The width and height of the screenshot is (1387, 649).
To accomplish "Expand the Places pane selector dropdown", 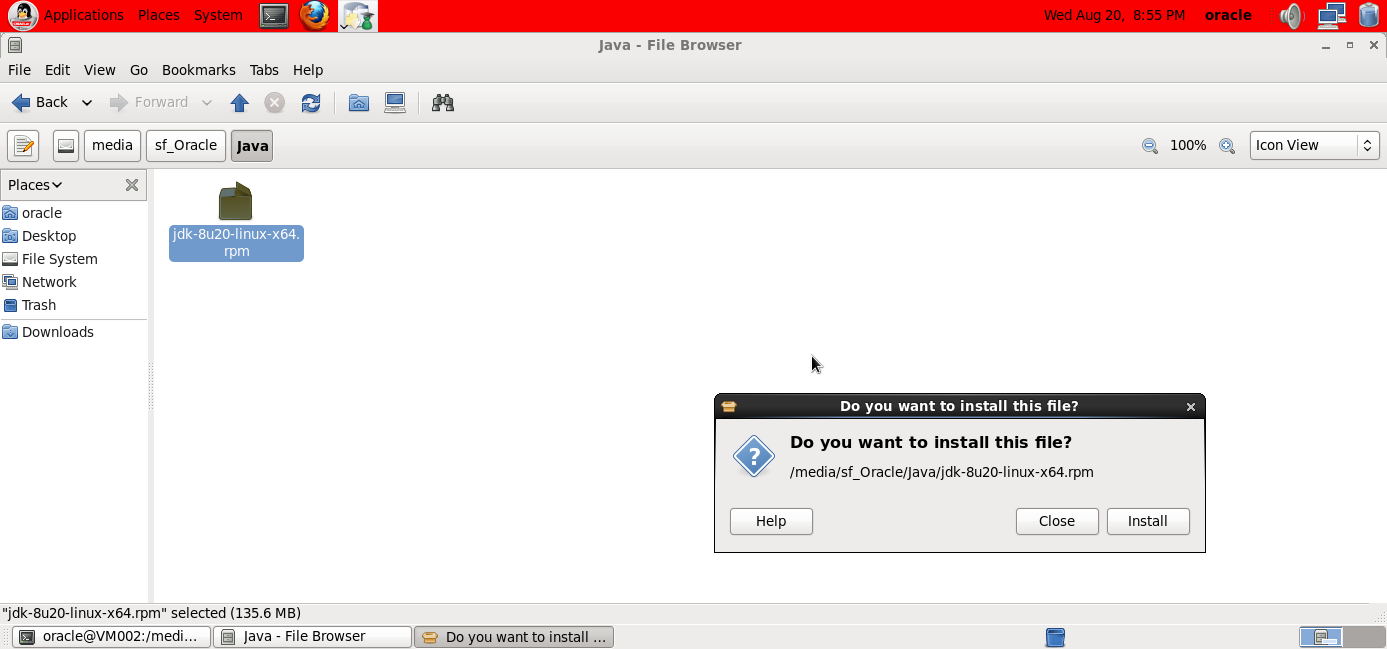I will [x=35, y=185].
